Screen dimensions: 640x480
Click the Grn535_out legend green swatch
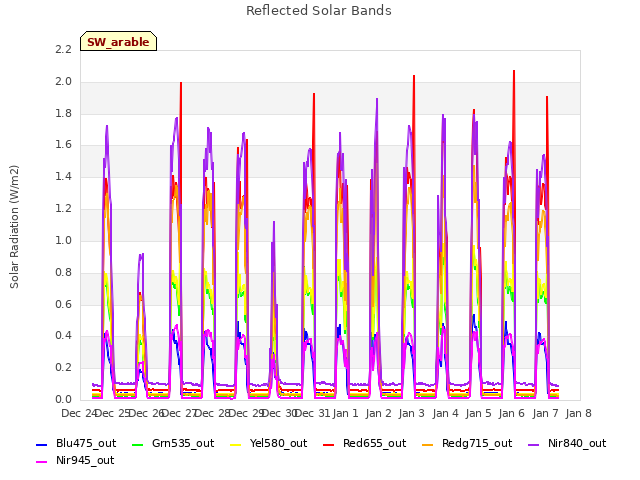(x=138, y=444)
